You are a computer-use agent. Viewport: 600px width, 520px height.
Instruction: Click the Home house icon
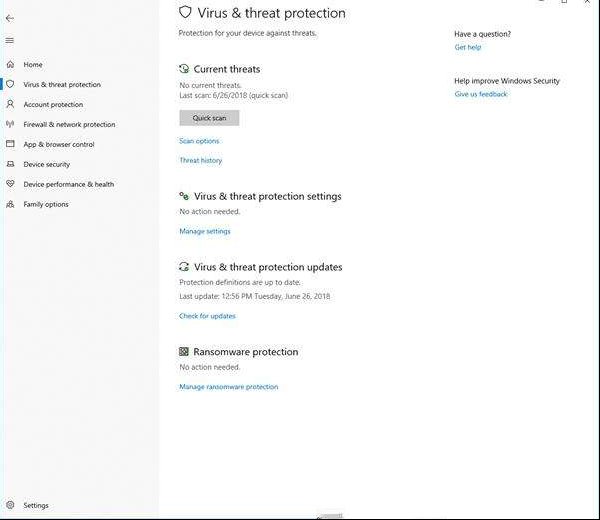click(10, 64)
